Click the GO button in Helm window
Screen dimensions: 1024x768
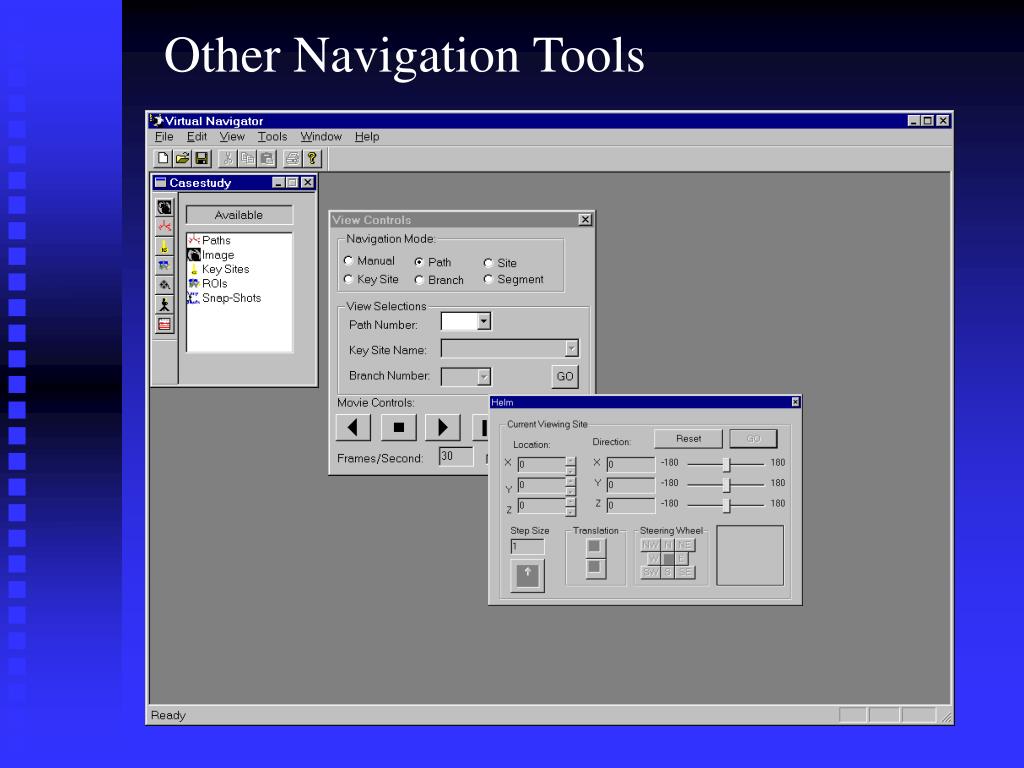point(753,438)
